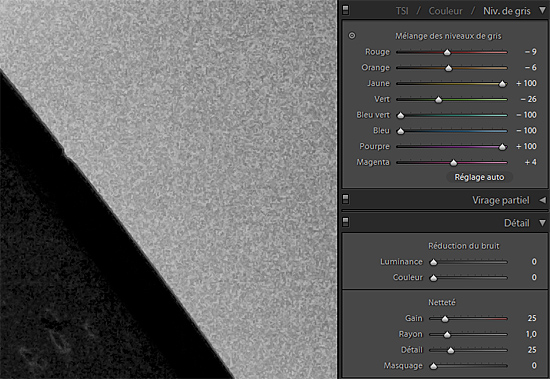Click the Bleu vert label

pyautogui.click(x=373, y=115)
